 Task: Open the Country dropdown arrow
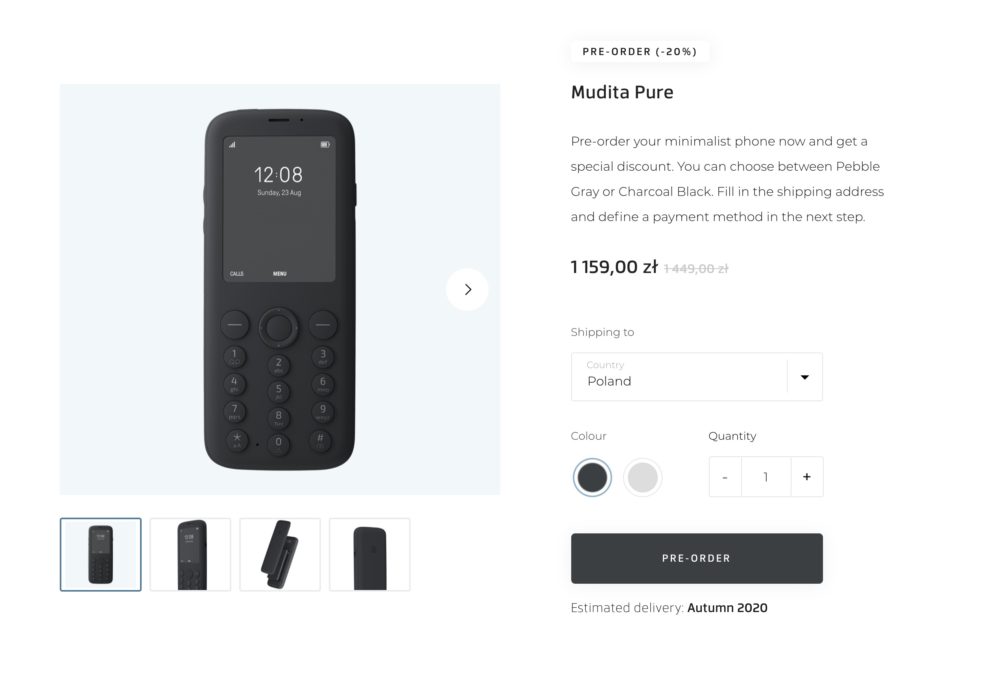(x=805, y=377)
